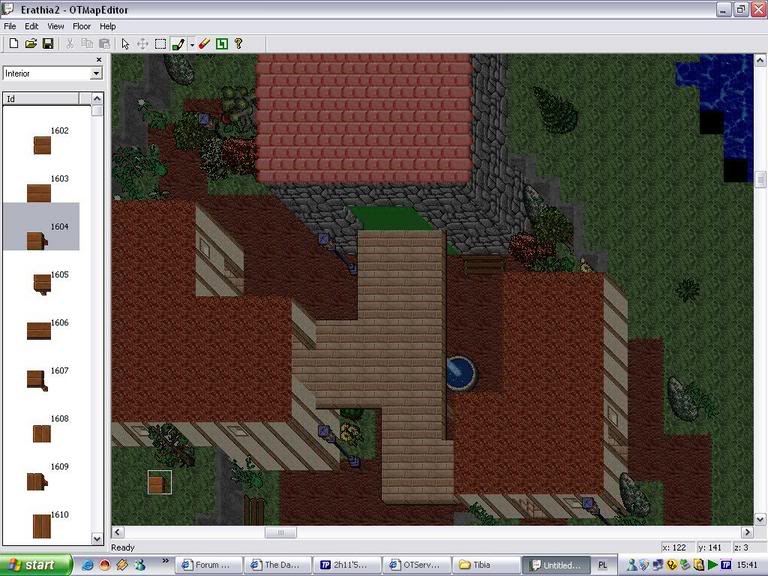Click the highlighted wooden item on grass
The height and width of the screenshot is (576, 768).
pos(160,482)
